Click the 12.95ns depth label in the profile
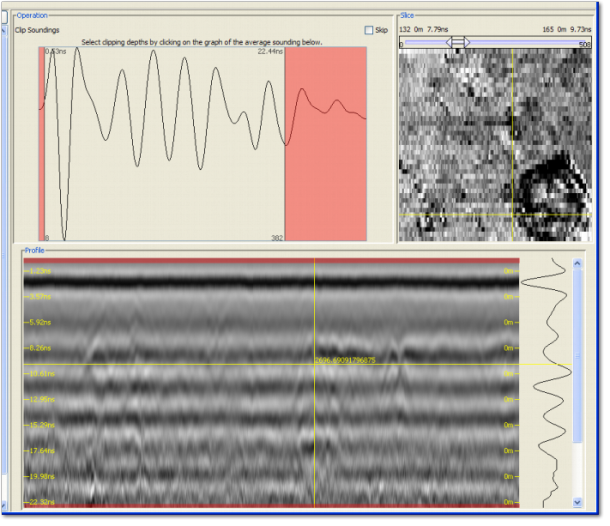This screenshot has height=526, width=610. 42,399
